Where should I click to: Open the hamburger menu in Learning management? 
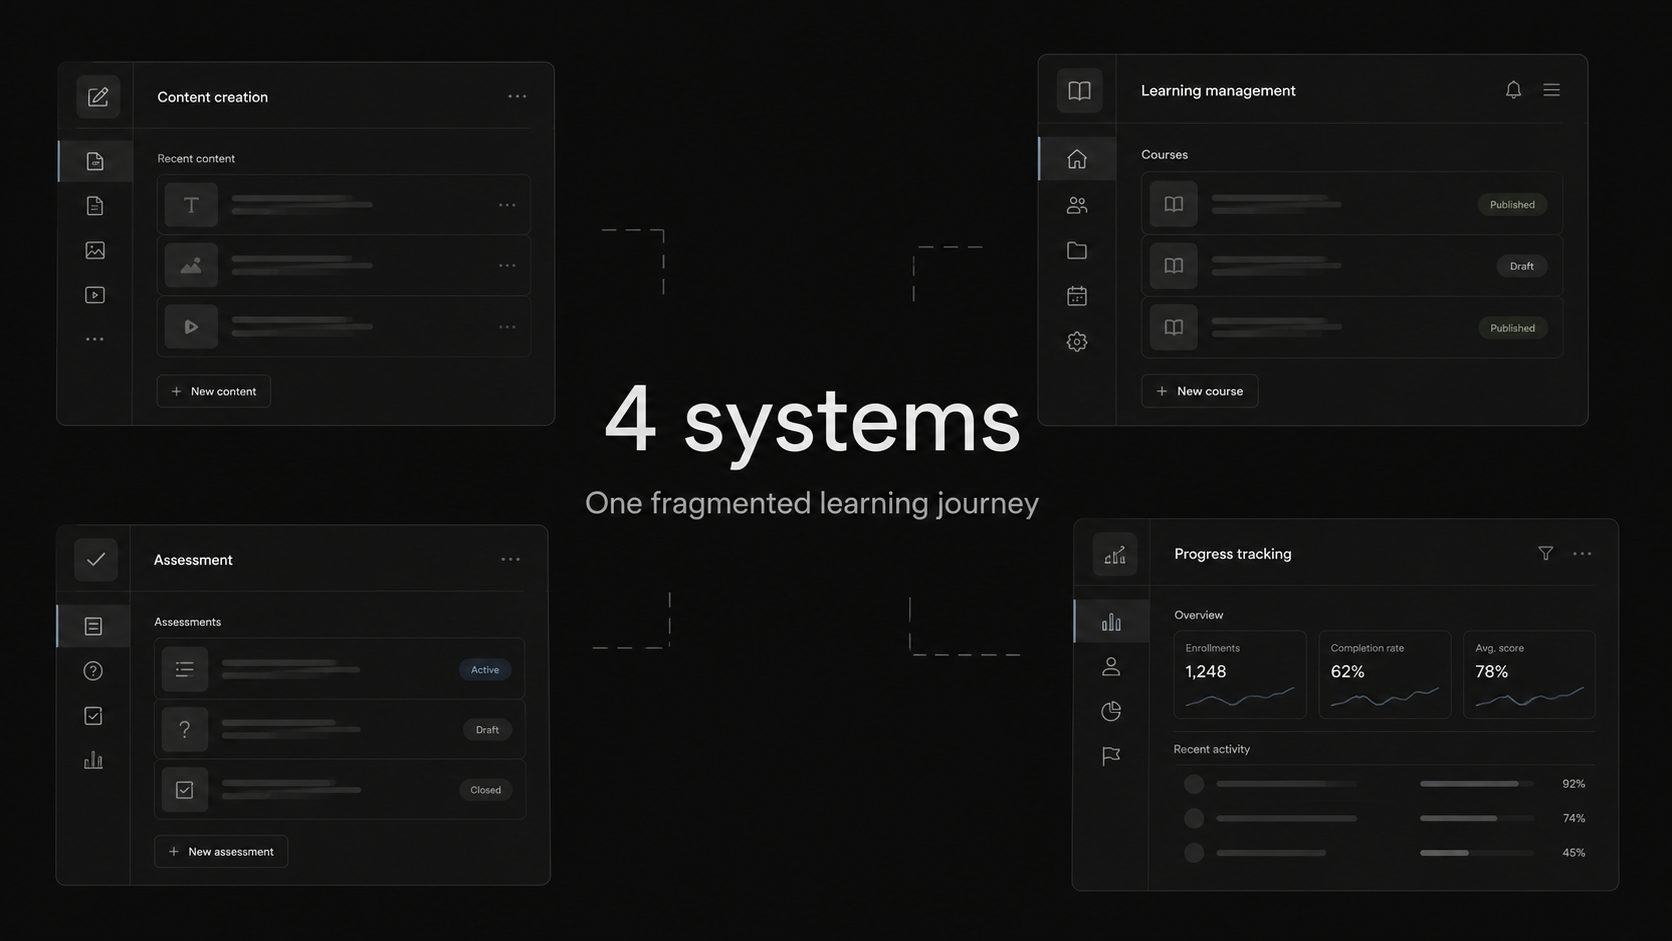[1551, 90]
